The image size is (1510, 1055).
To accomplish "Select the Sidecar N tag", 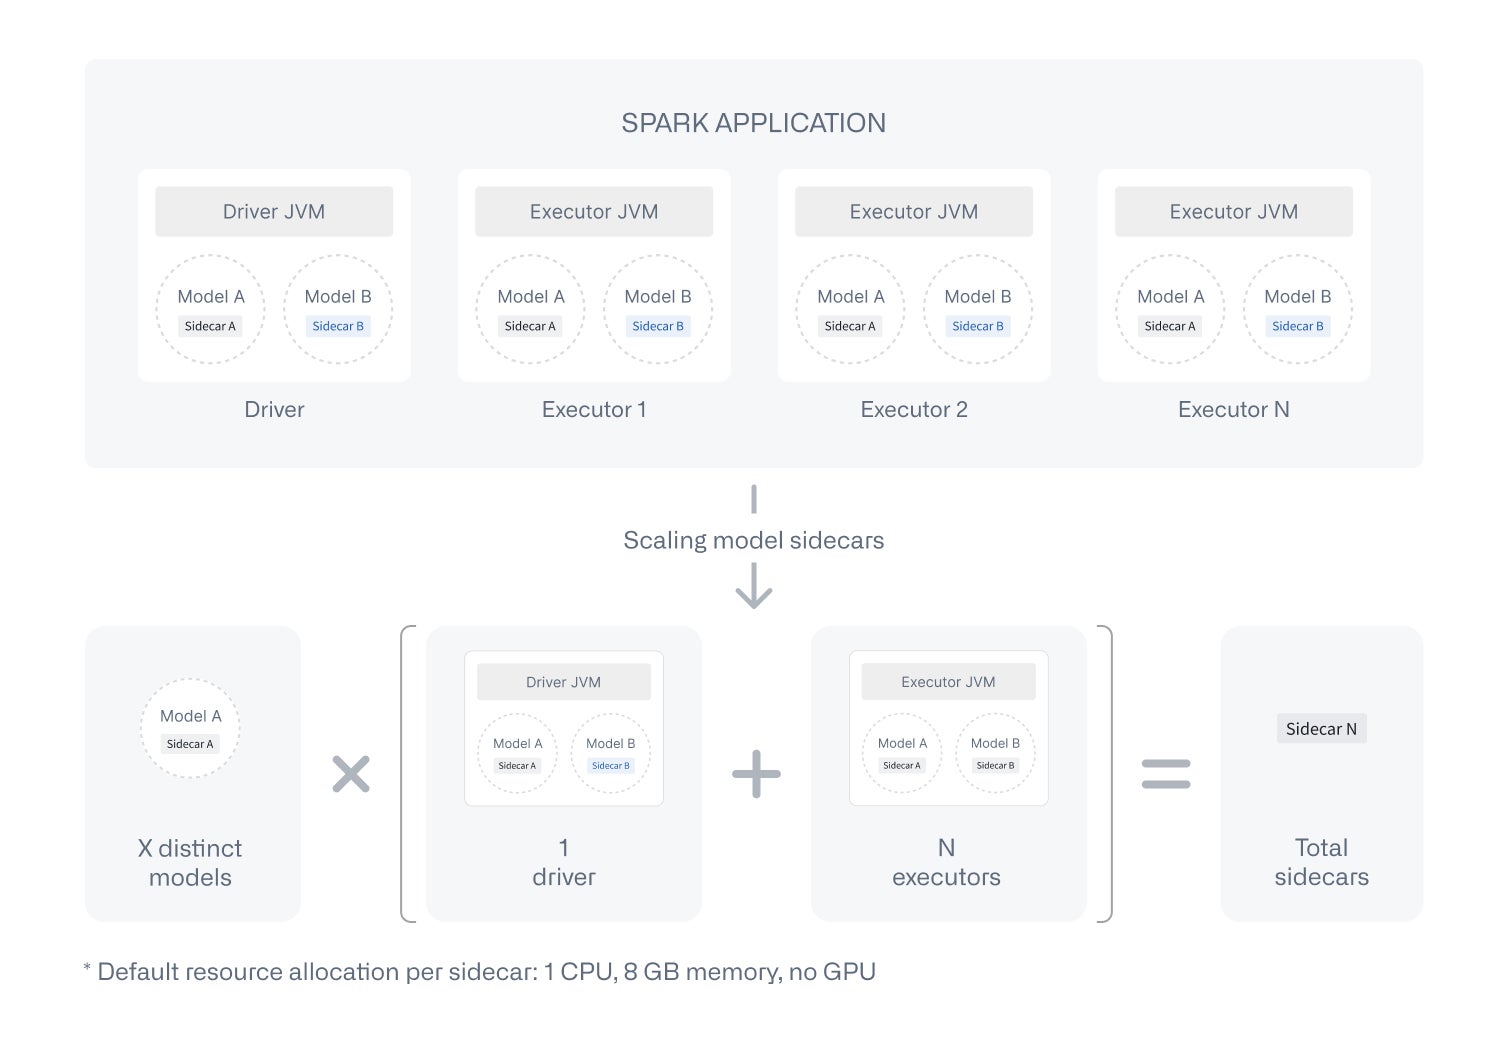I will pyautogui.click(x=1321, y=729).
